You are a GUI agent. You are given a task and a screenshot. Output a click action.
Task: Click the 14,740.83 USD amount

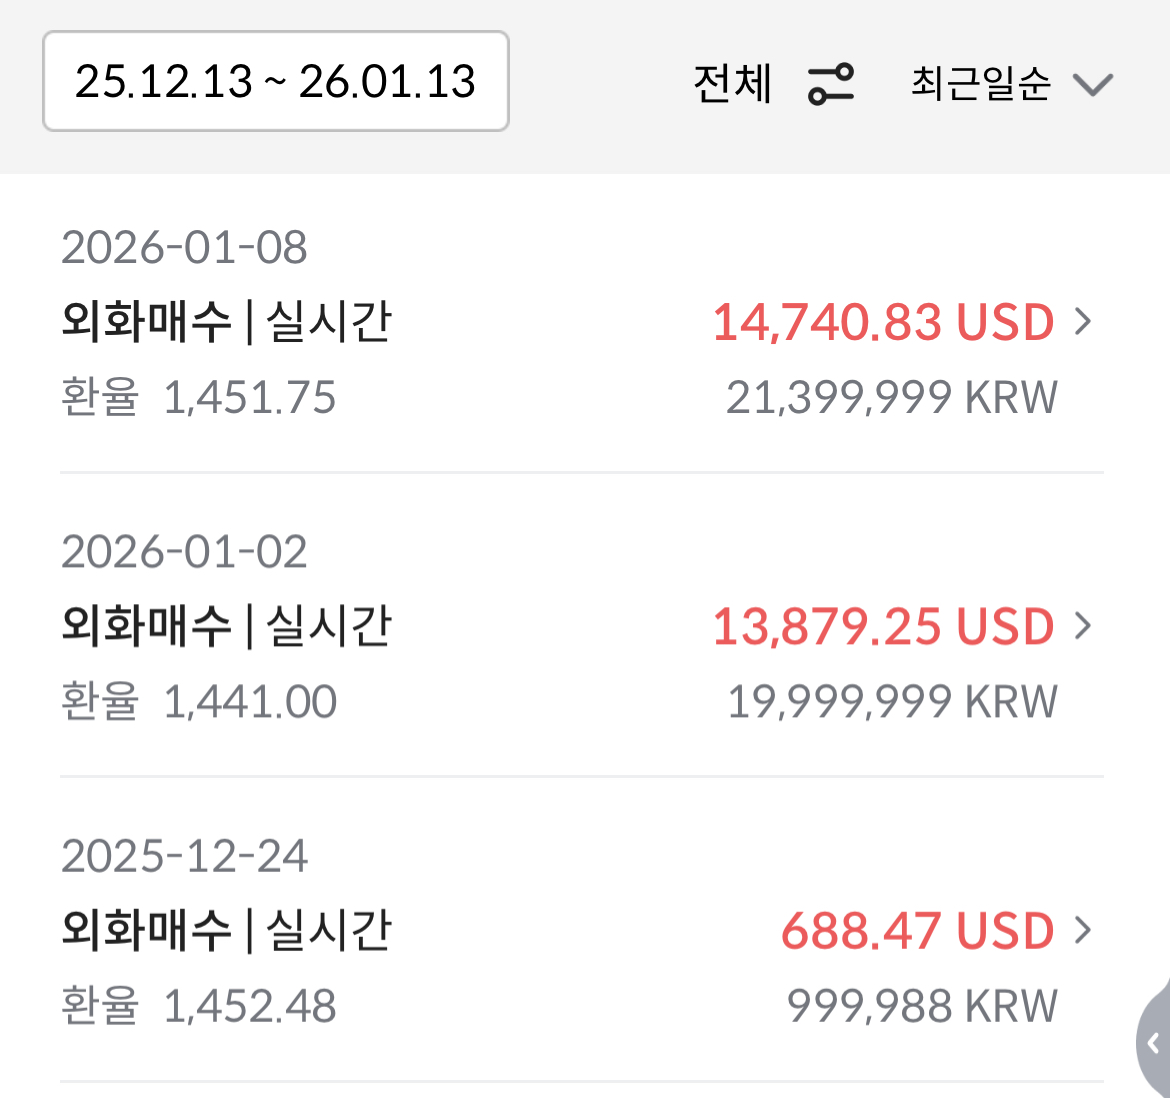point(883,322)
